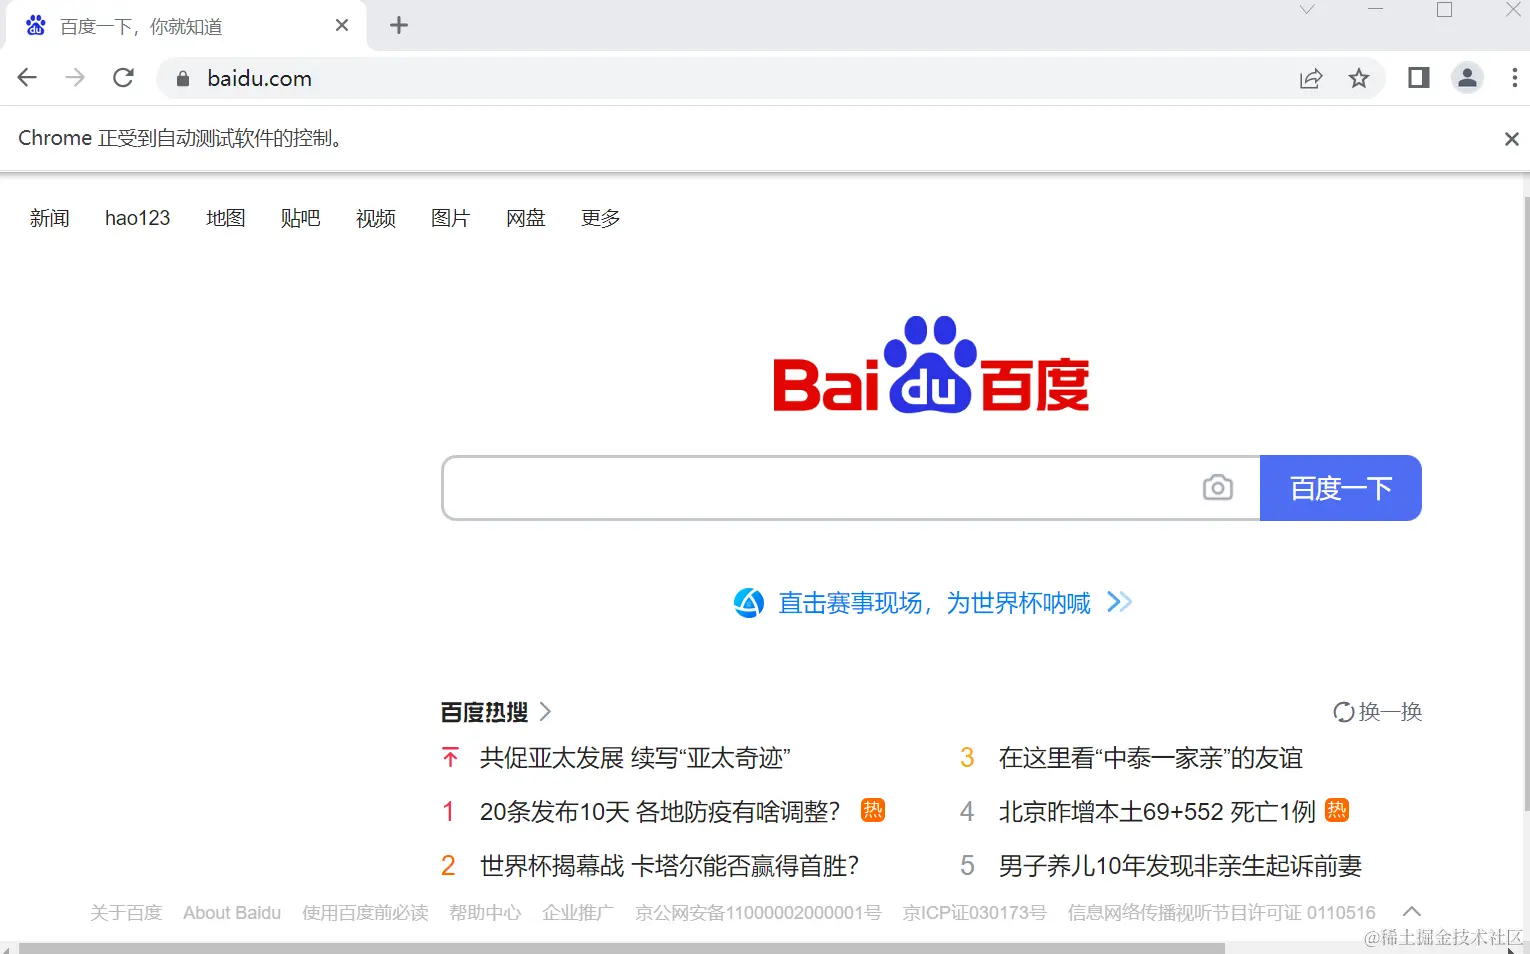
Task: Close the Baidu tab
Action: coord(342,25)
